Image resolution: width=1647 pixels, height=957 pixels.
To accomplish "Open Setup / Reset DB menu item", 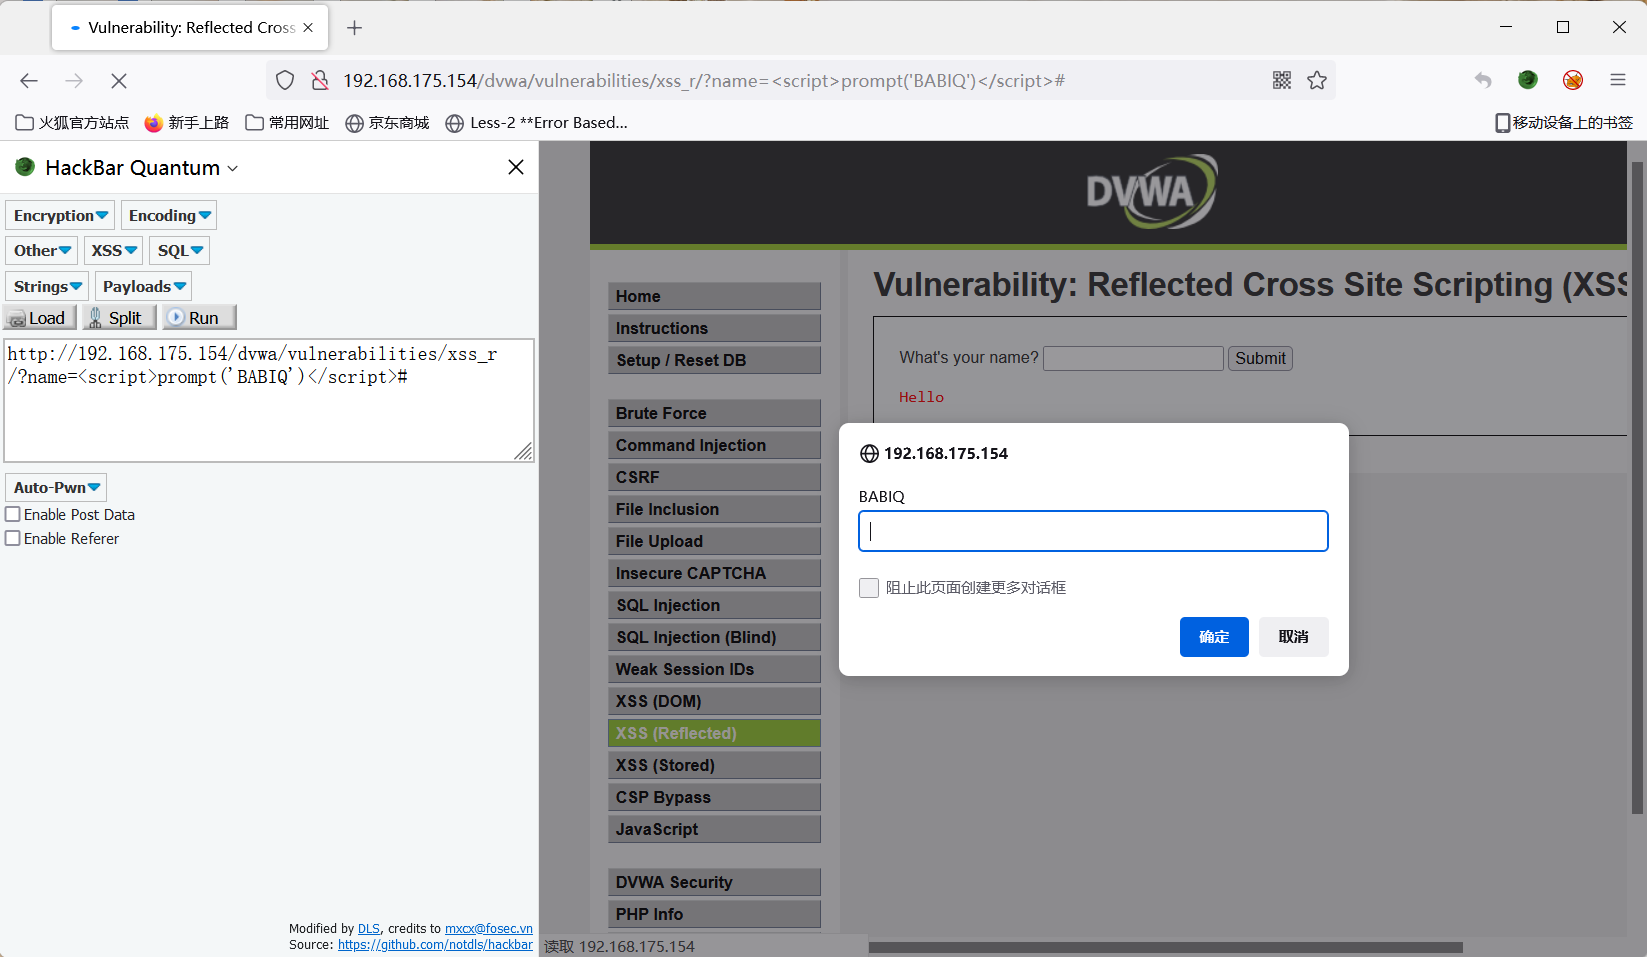I will (714, 360).
